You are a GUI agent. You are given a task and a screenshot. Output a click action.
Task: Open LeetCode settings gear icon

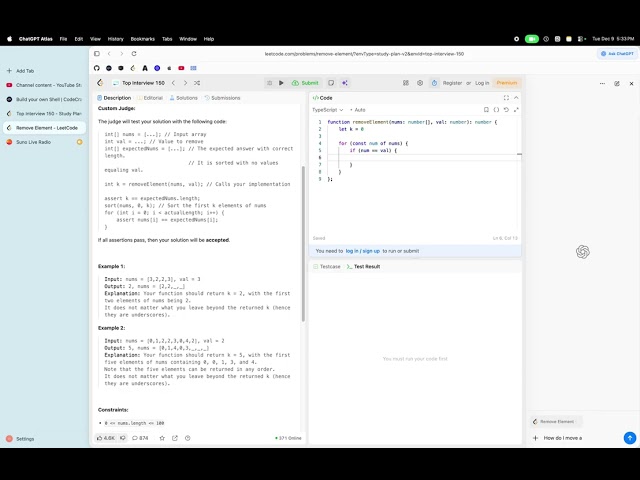coord(420,83)
